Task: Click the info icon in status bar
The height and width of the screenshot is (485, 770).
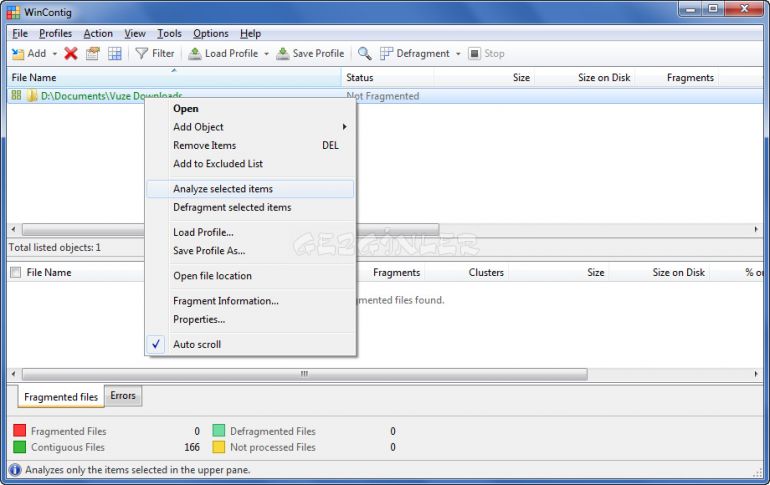Action: [15, 470]
